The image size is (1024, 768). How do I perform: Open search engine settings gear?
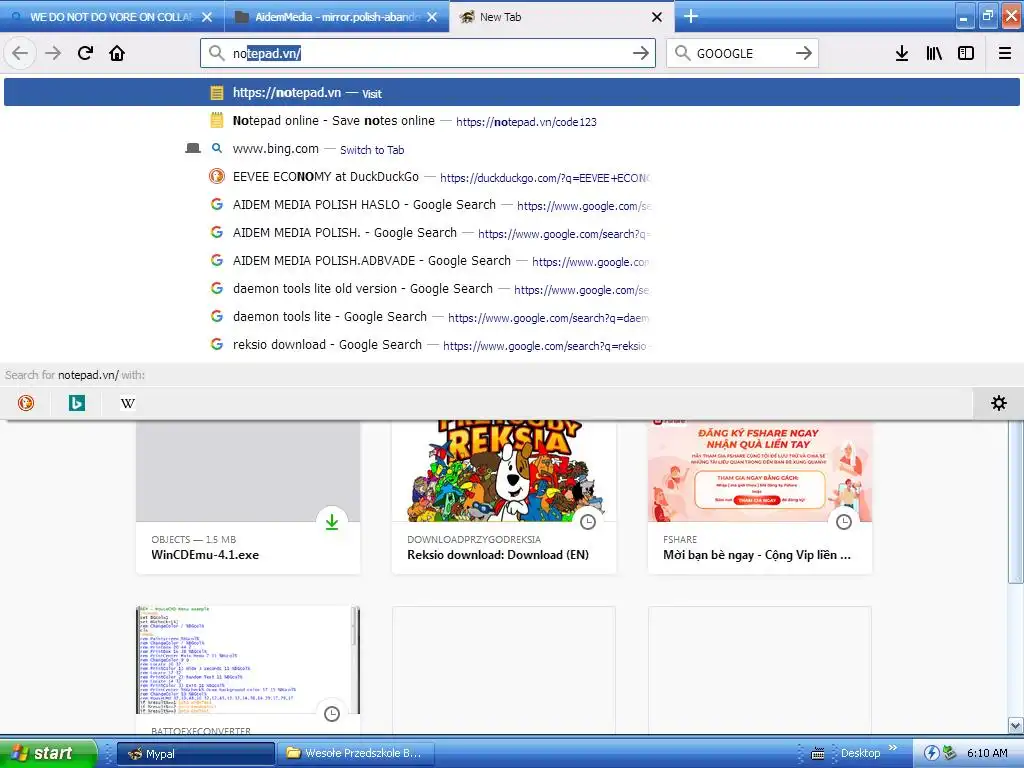click(x=999, y=403)
